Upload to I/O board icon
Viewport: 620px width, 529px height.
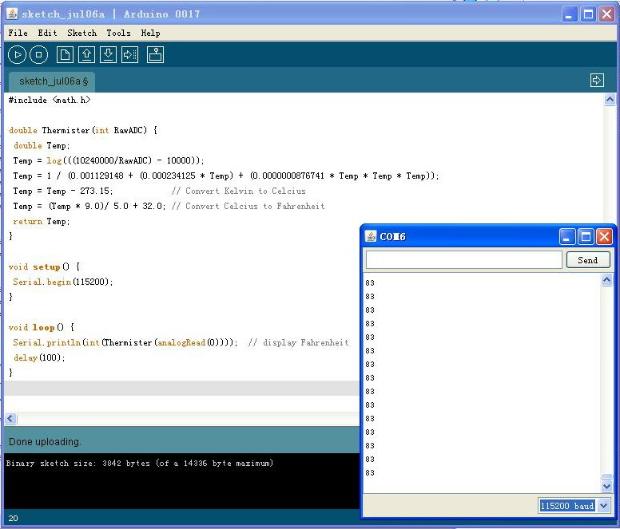(x=130, y=55)
